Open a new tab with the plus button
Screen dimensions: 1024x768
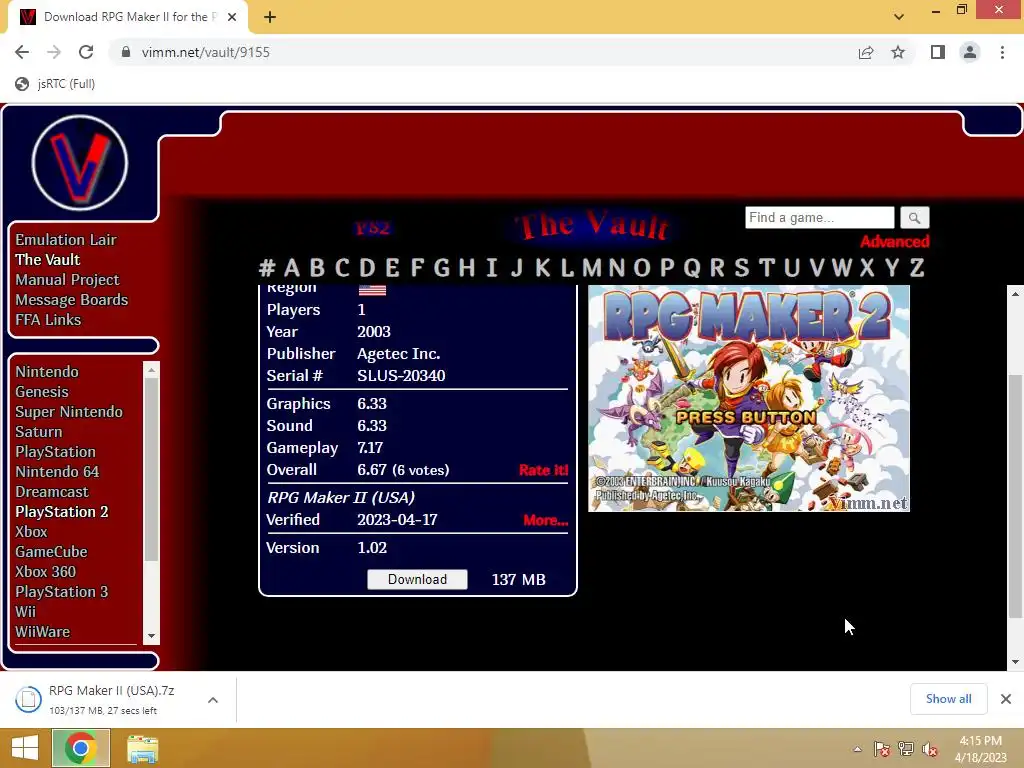point(270,17)
